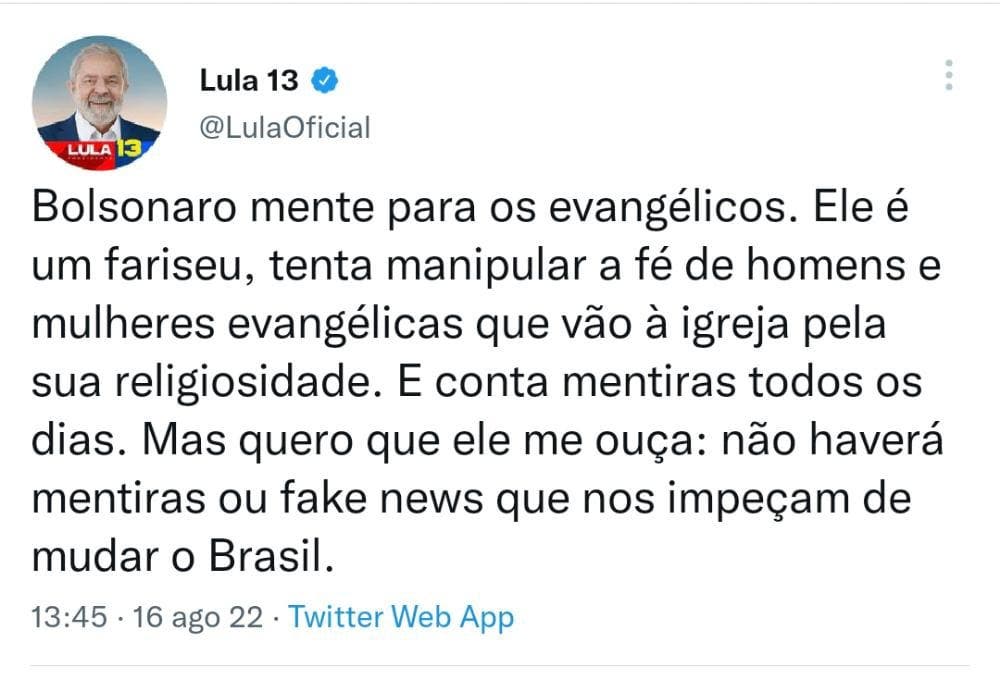Click the Twitter Web App source link

(x=400, y=617)
